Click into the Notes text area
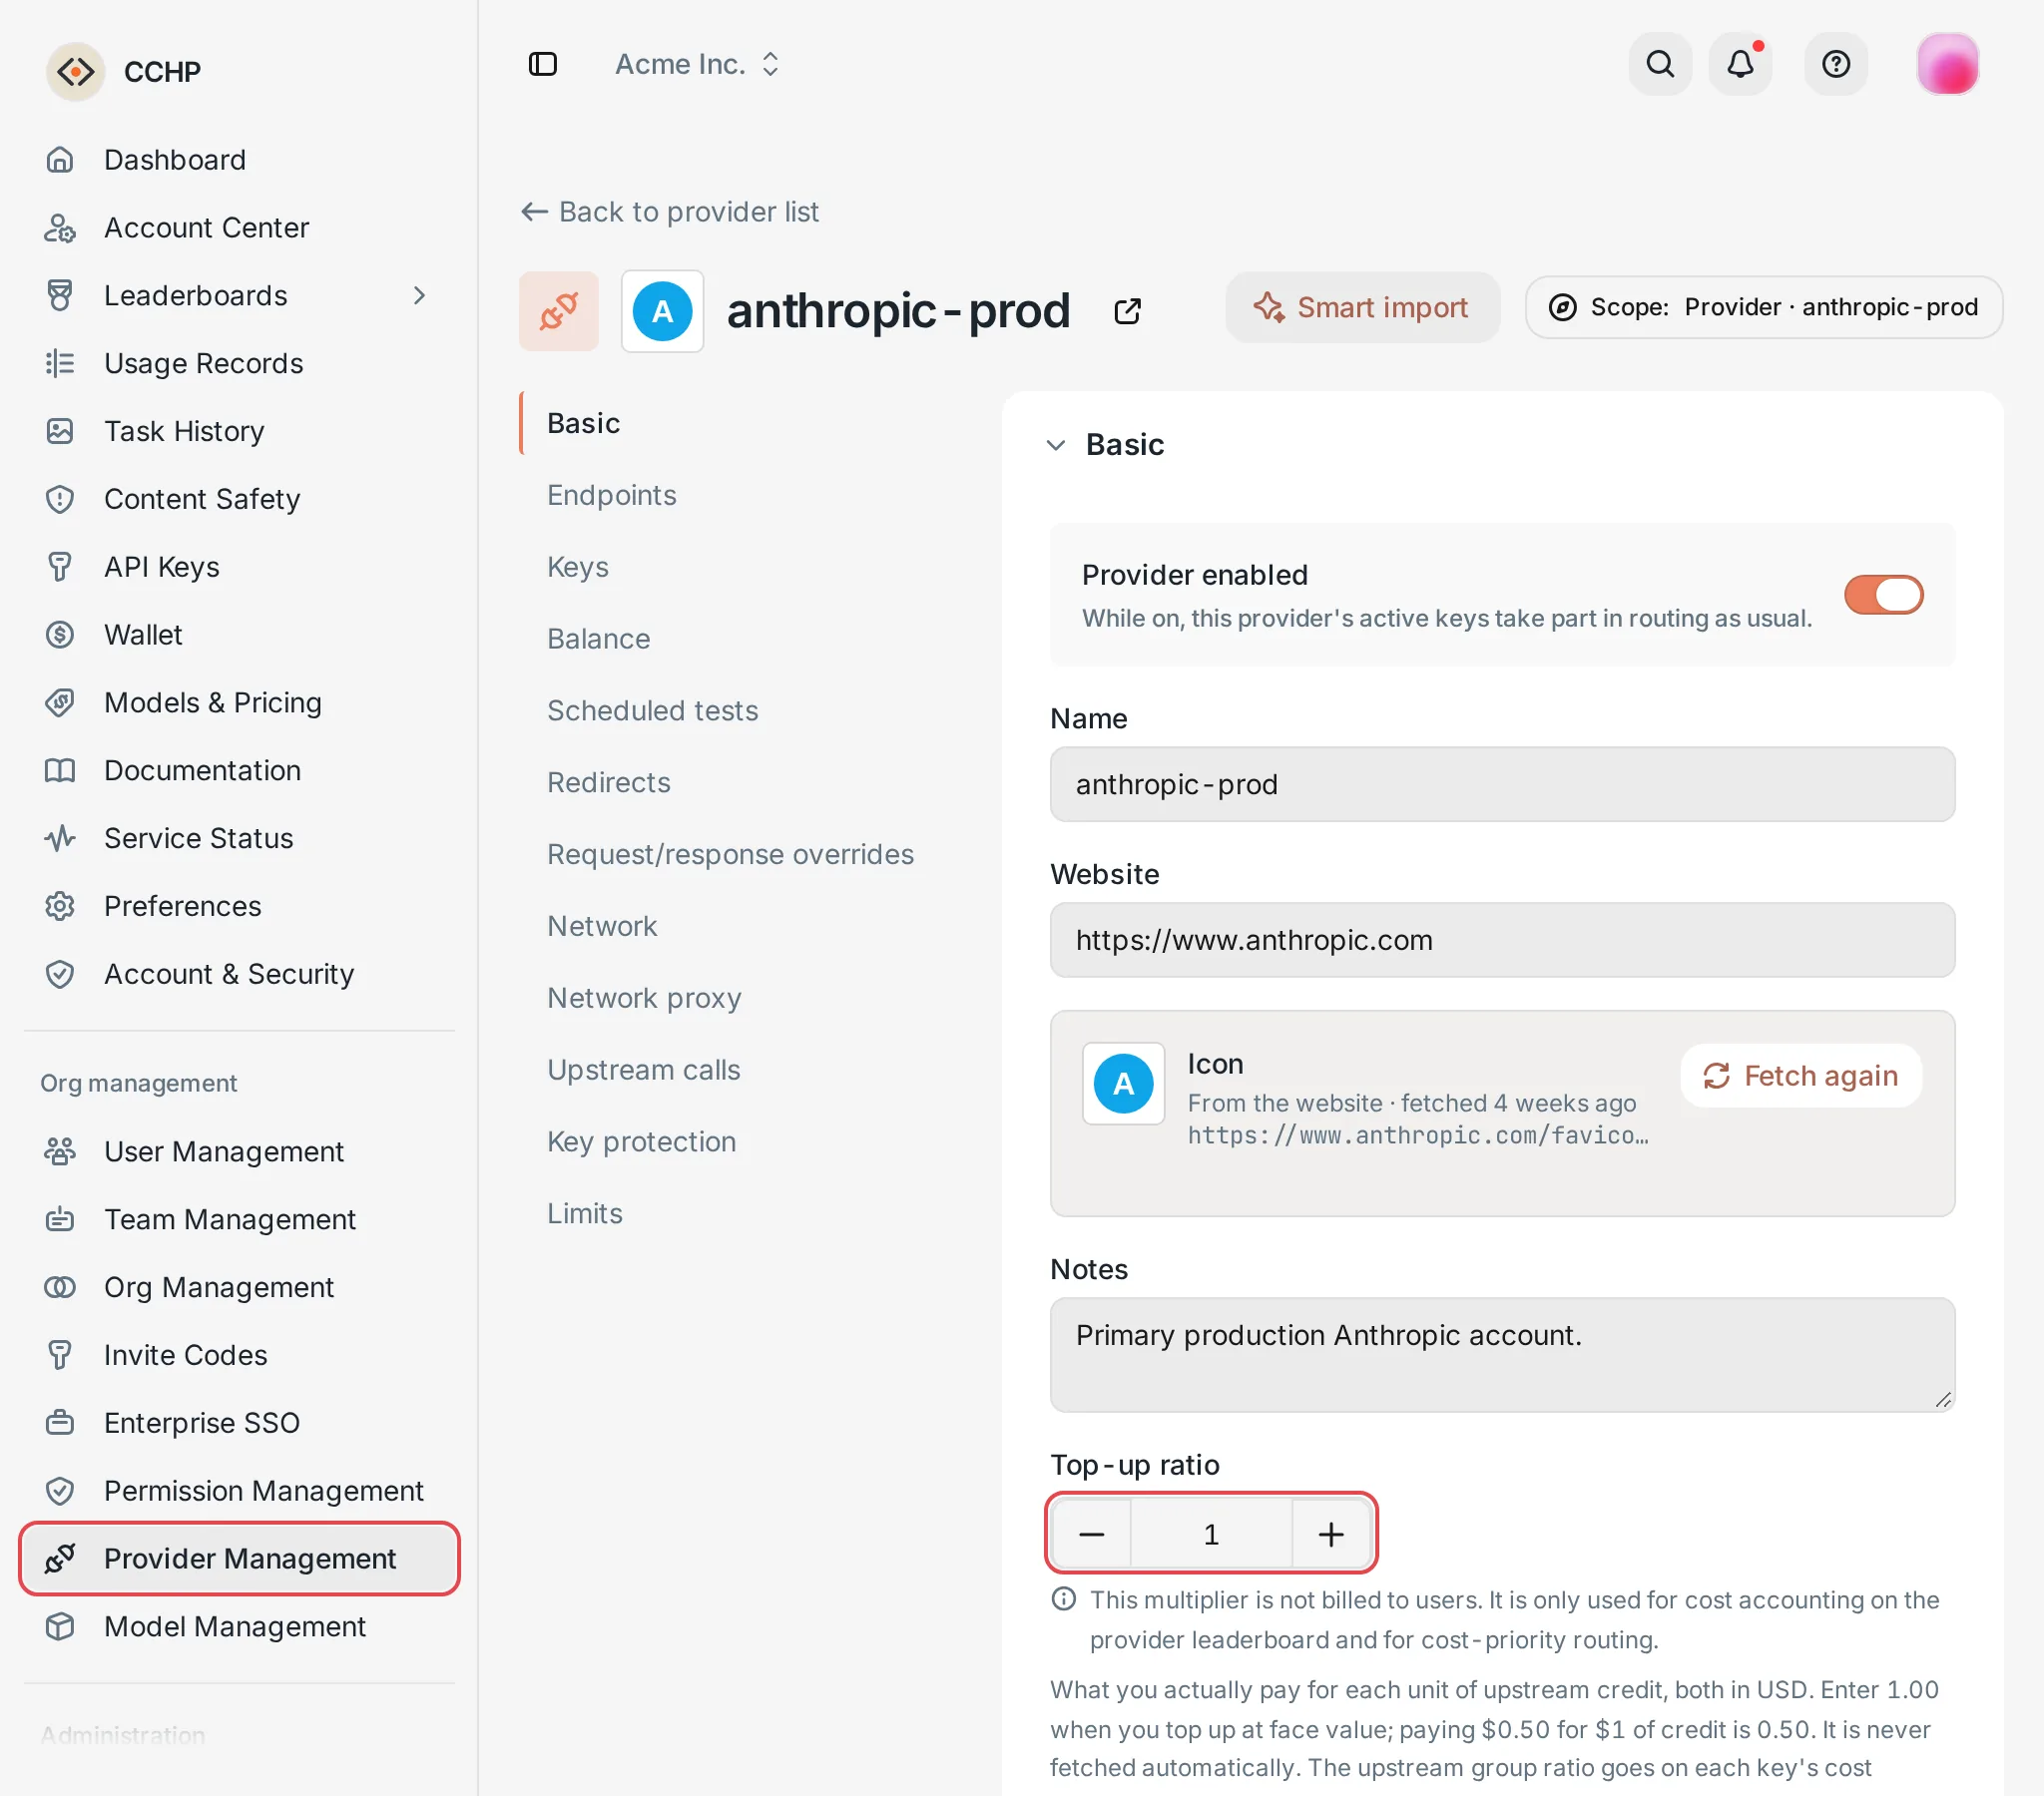Image resolution: width=2044 pixels, height=1796 pixels. 1502,1354
